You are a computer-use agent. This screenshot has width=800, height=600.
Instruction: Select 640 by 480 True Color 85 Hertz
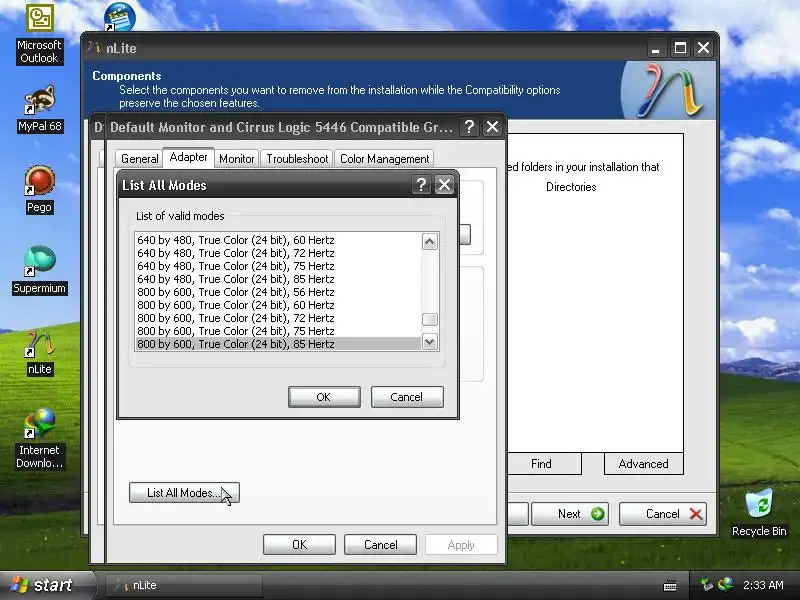click(278, 279)
